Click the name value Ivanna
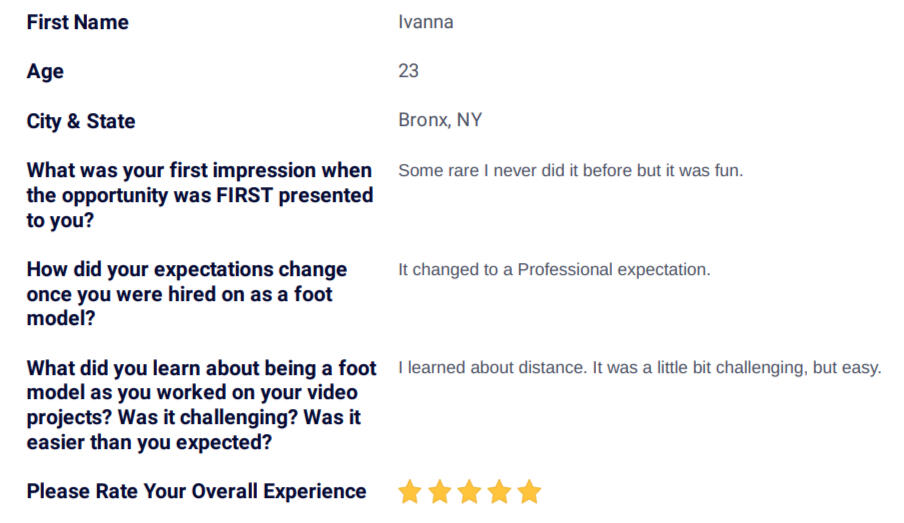 point(425,22)
